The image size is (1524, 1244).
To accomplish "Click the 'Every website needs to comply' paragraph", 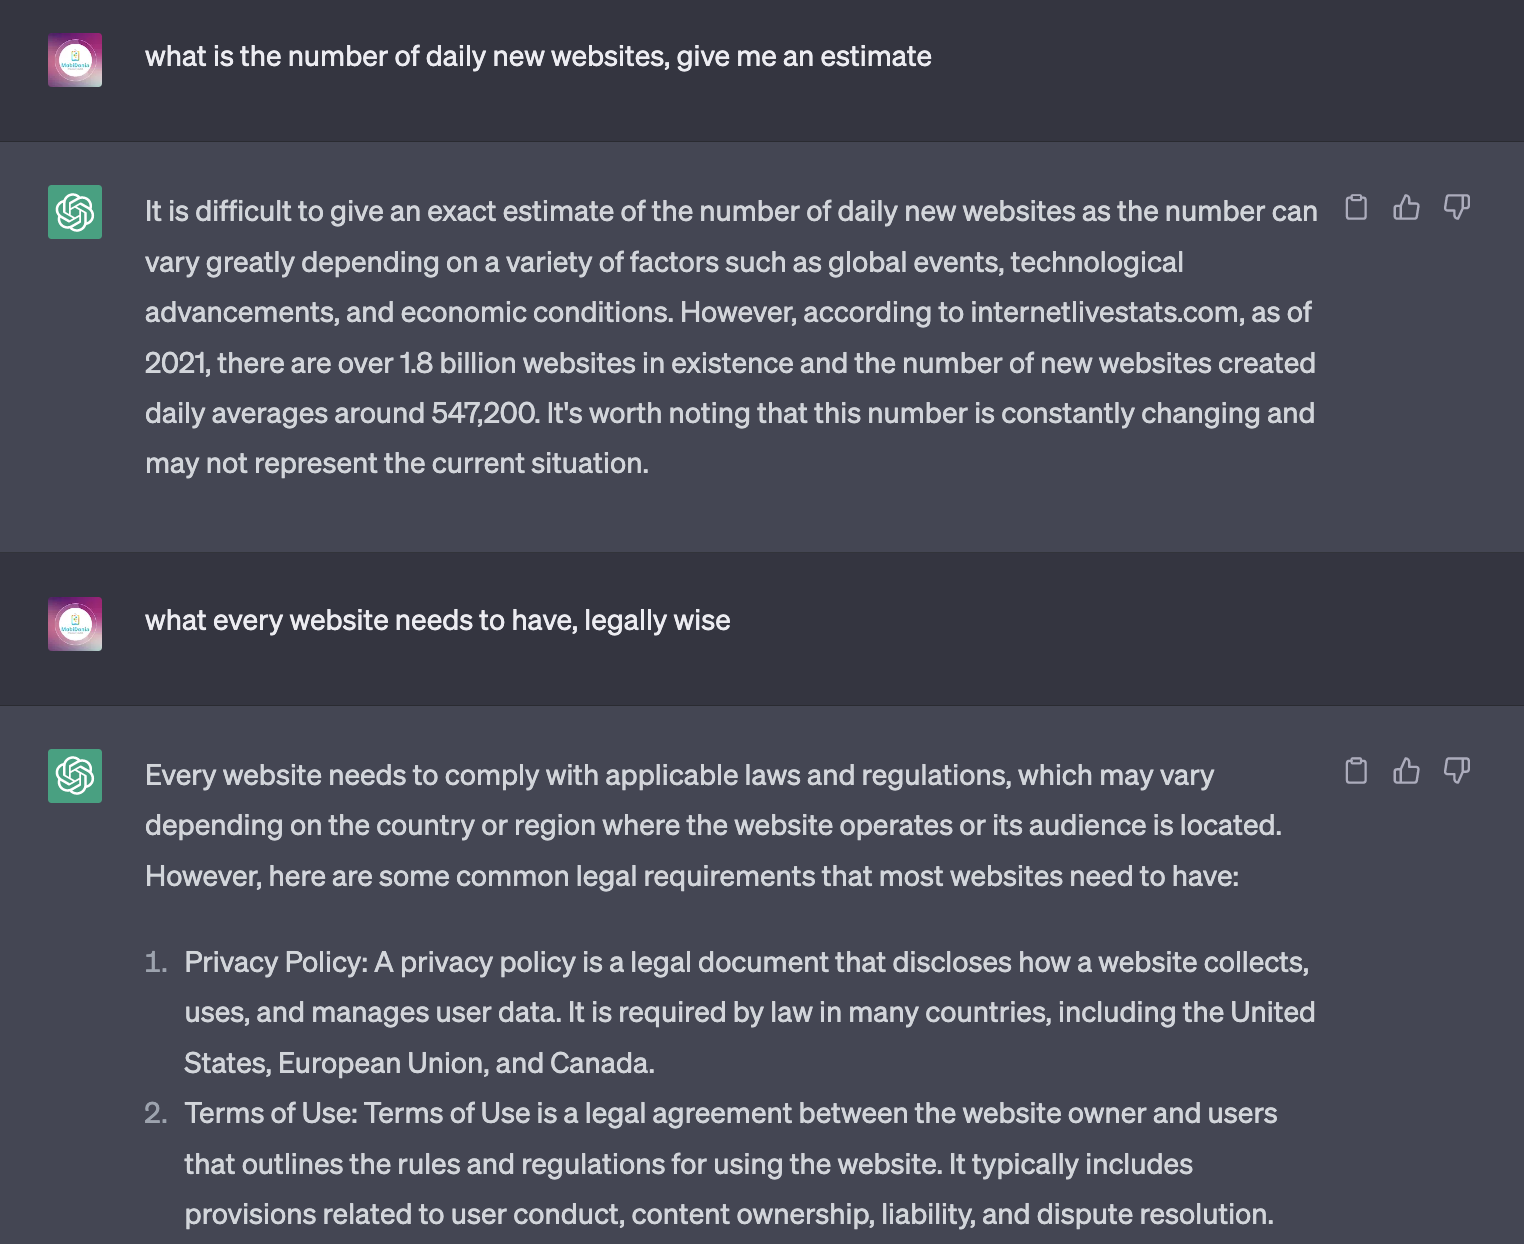I will click(x=713, y=826).
